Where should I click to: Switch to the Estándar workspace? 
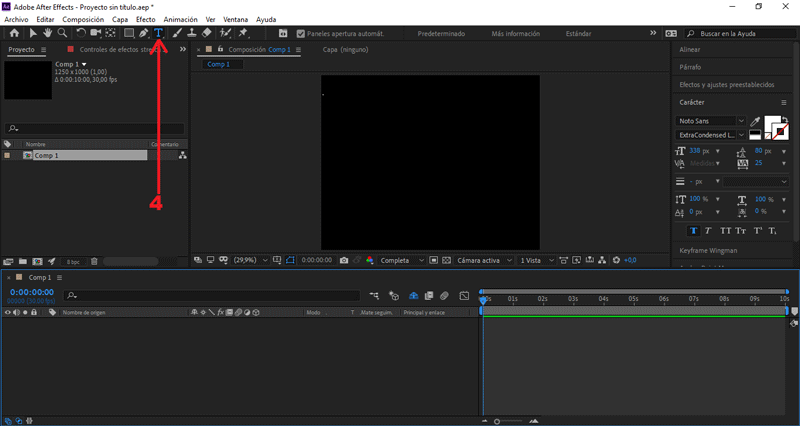point(578,33)
